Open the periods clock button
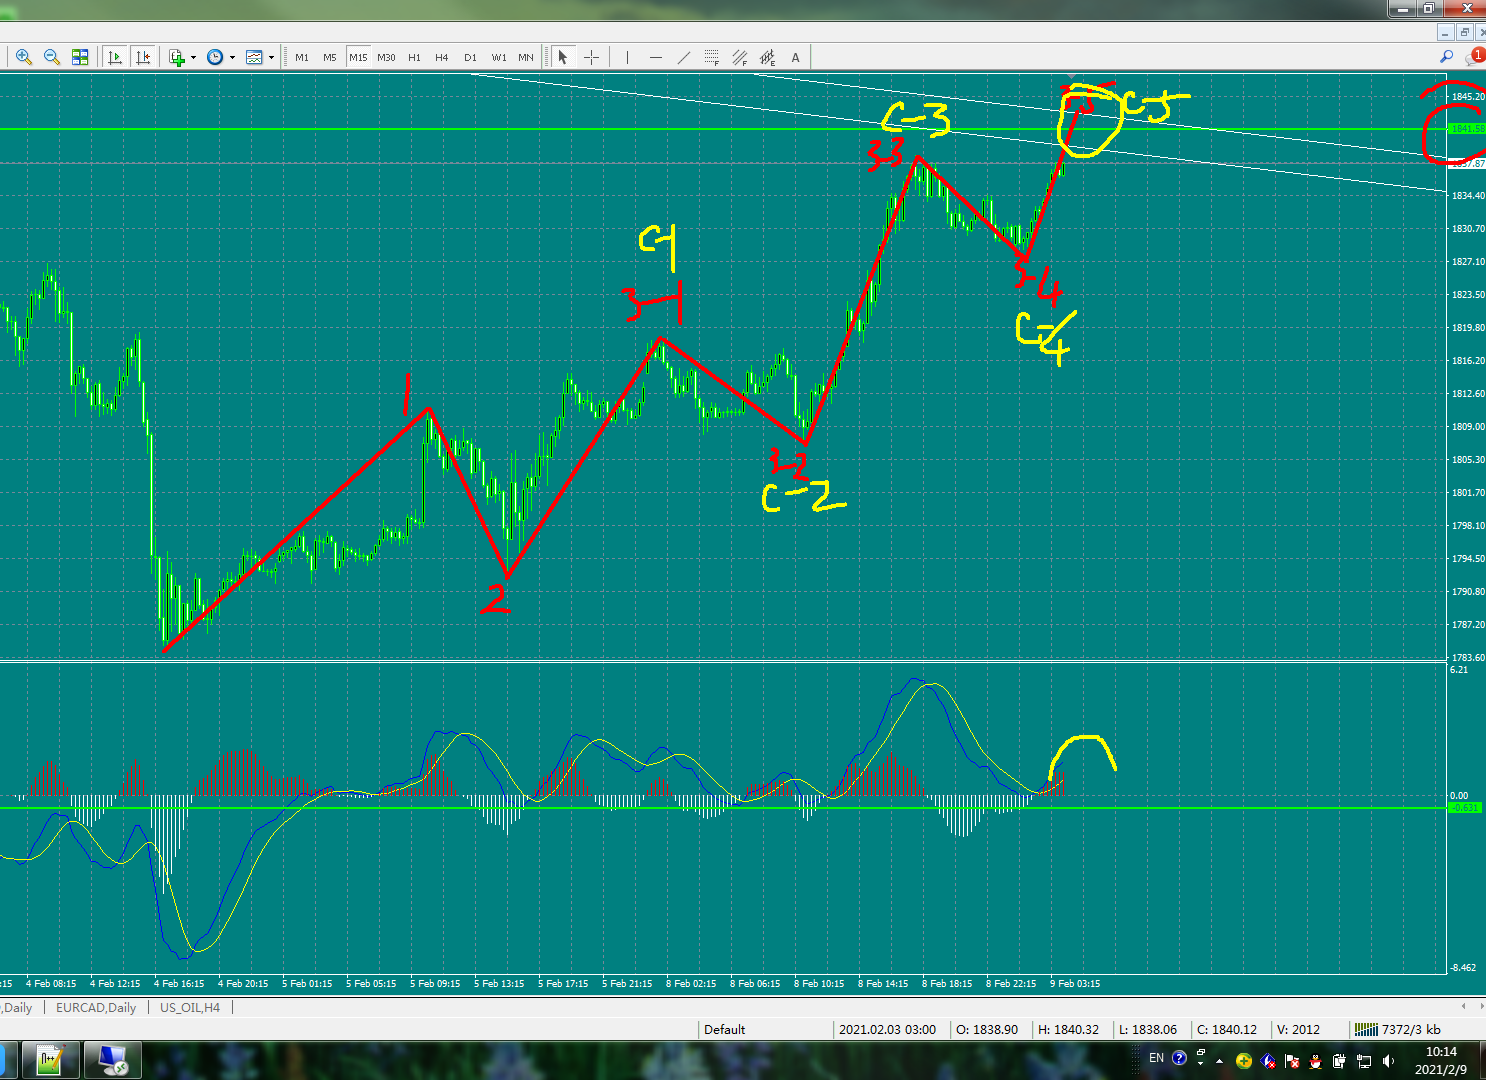 pos(215,58)
